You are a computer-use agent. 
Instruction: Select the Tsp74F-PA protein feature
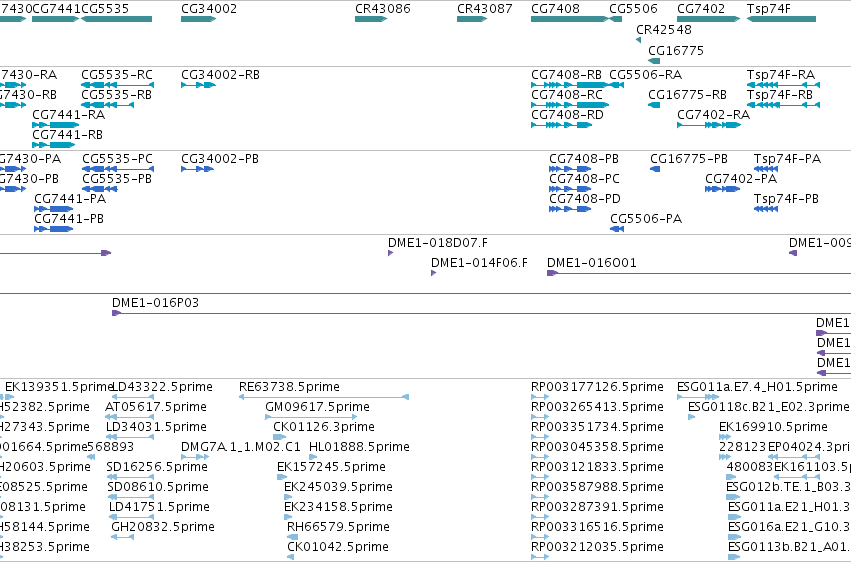(766, 169)
